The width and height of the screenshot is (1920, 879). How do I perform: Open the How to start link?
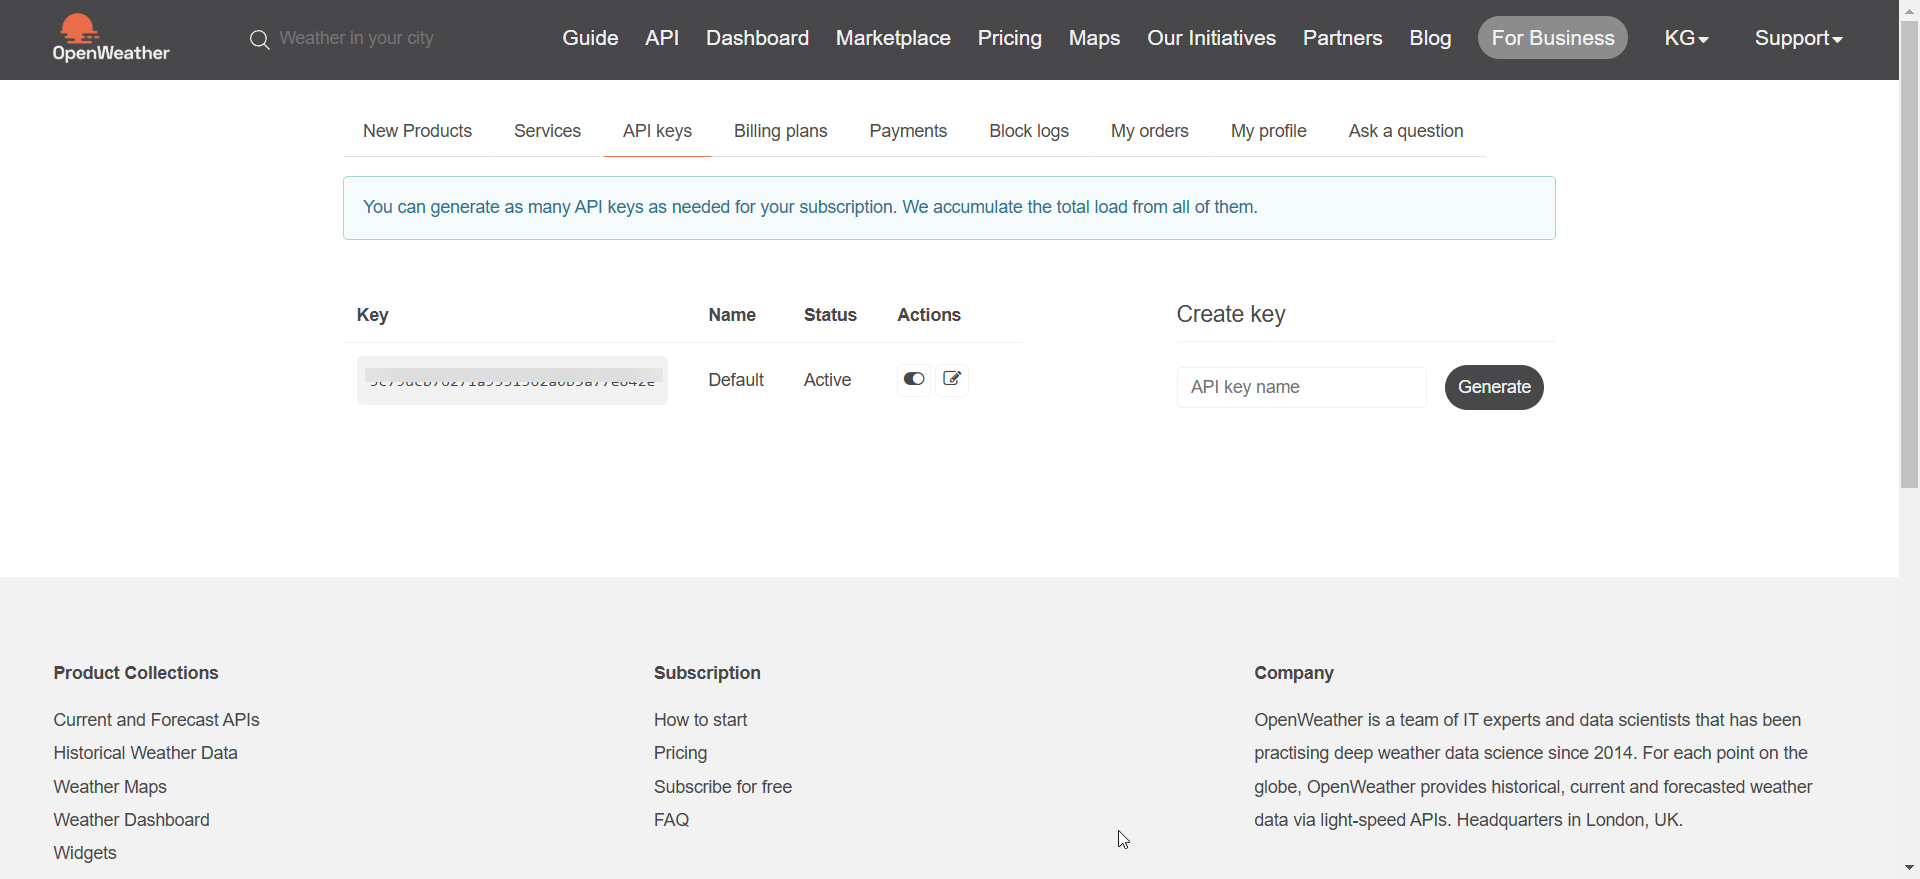tap(700, 720)
